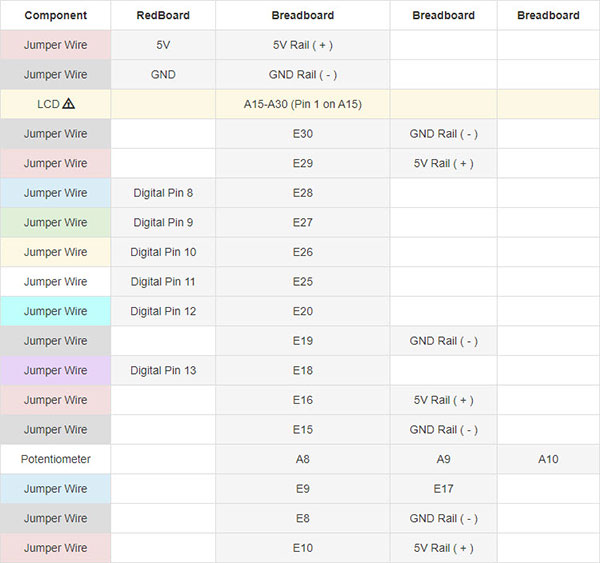The image size is (600, 563).
Task: Click the warning triangle icon next to LCD
Action: coord(68,104)
